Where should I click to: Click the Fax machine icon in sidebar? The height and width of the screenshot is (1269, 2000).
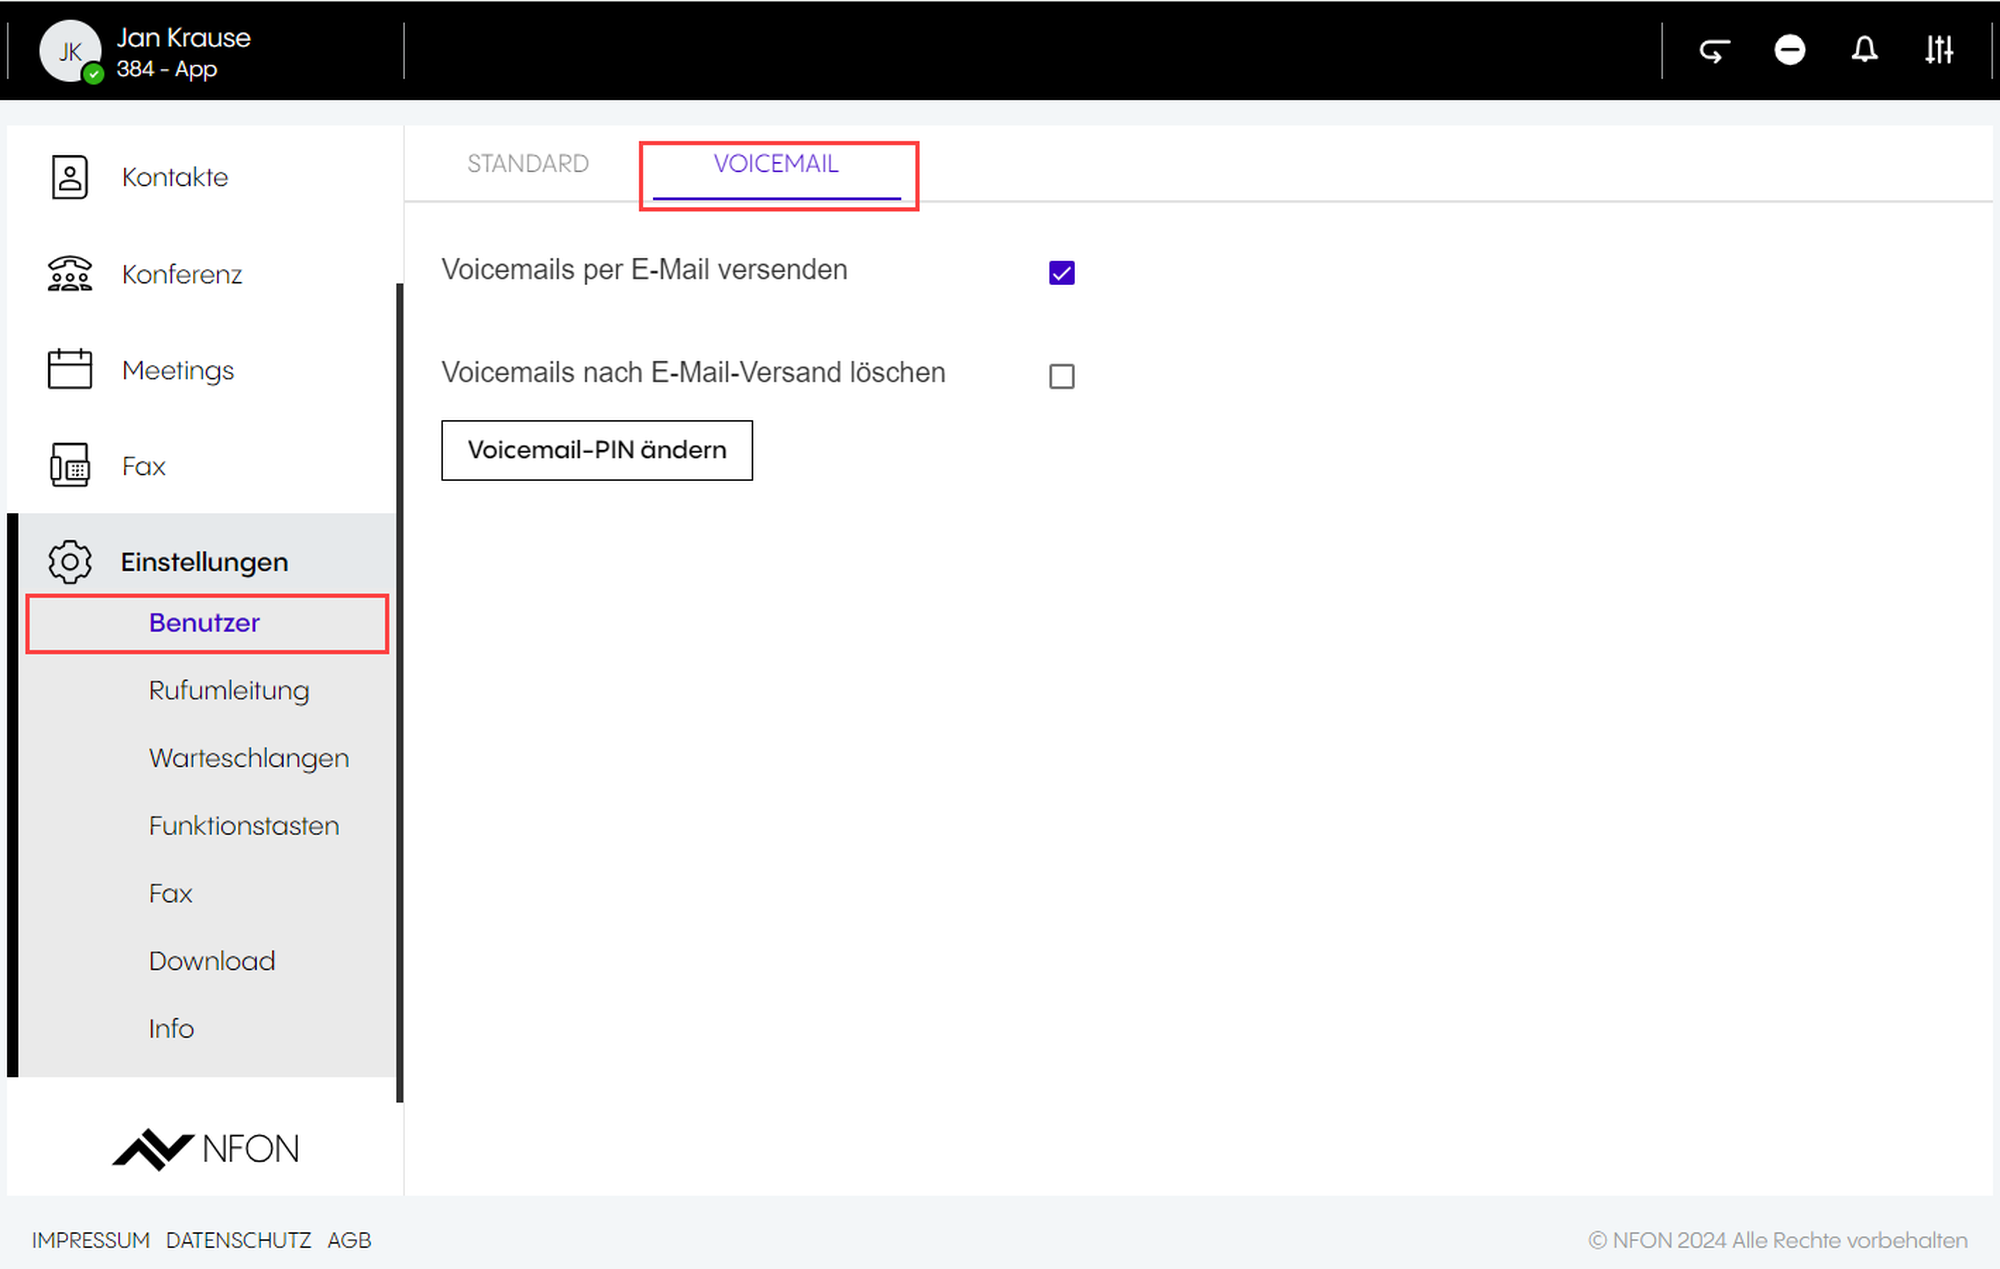coord(70,466)
